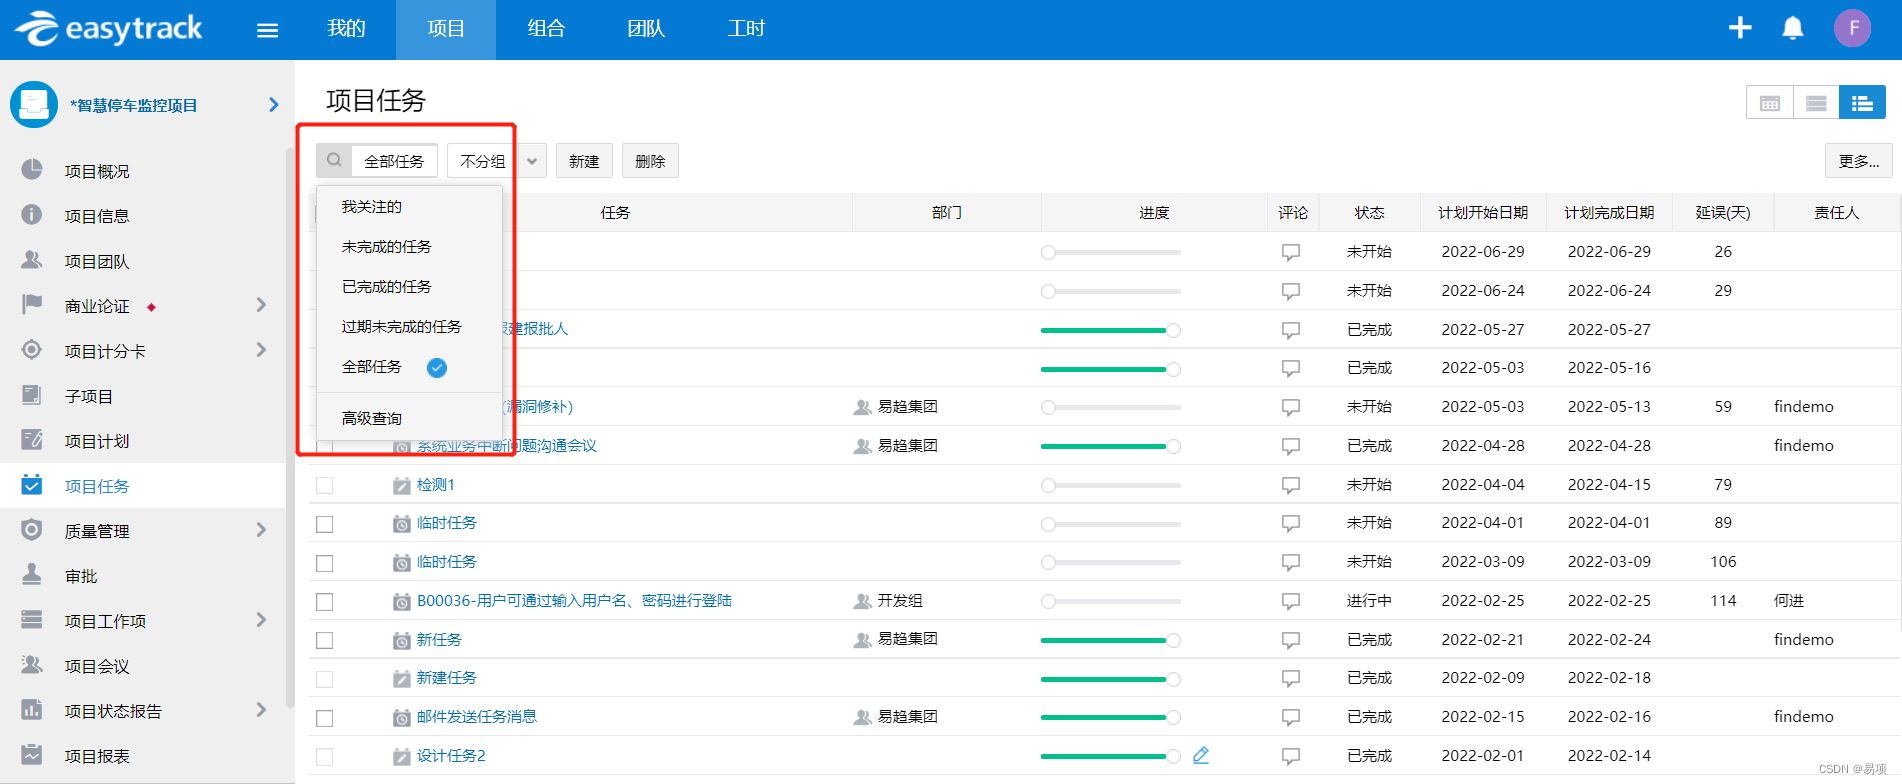Click the 项目信息 info icon
The height and width of the screenshot is (784, 1902).
tap(32, 215)
